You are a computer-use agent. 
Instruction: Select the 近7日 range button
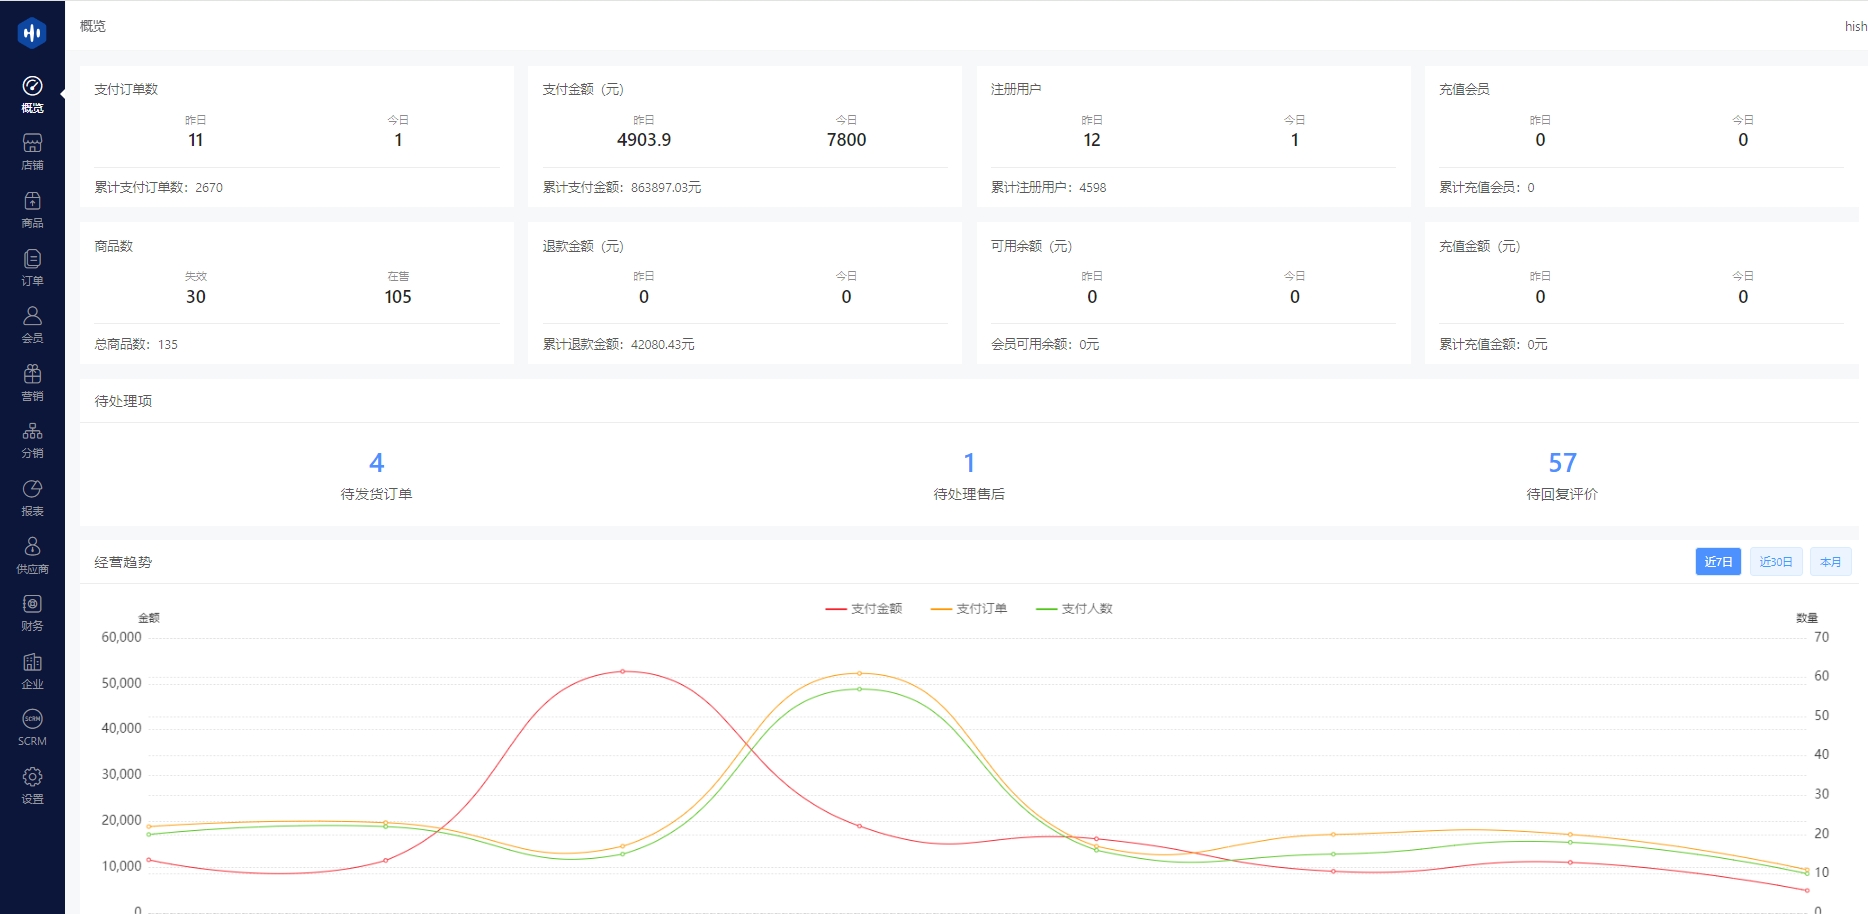click(x=1718, y=562)
